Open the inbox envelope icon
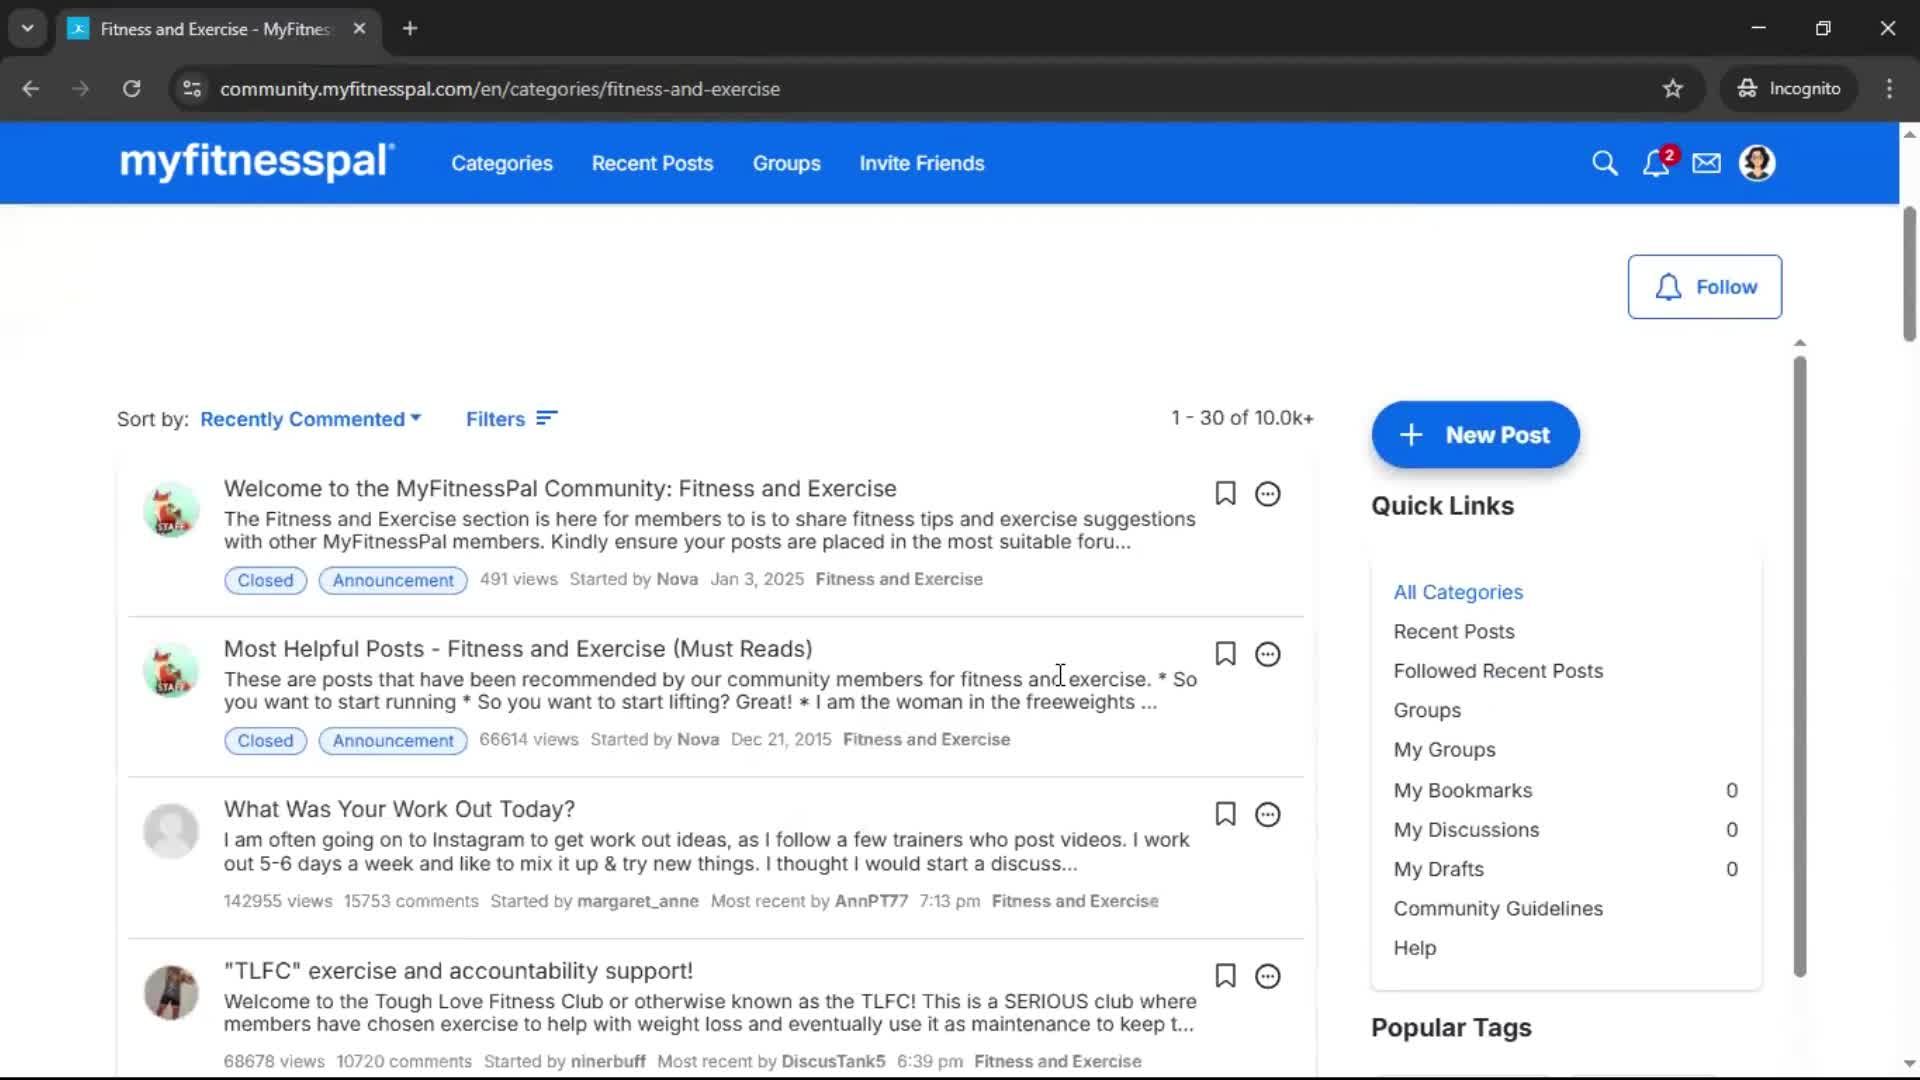The image size is (1920, 1080). tap(1706, 163)
